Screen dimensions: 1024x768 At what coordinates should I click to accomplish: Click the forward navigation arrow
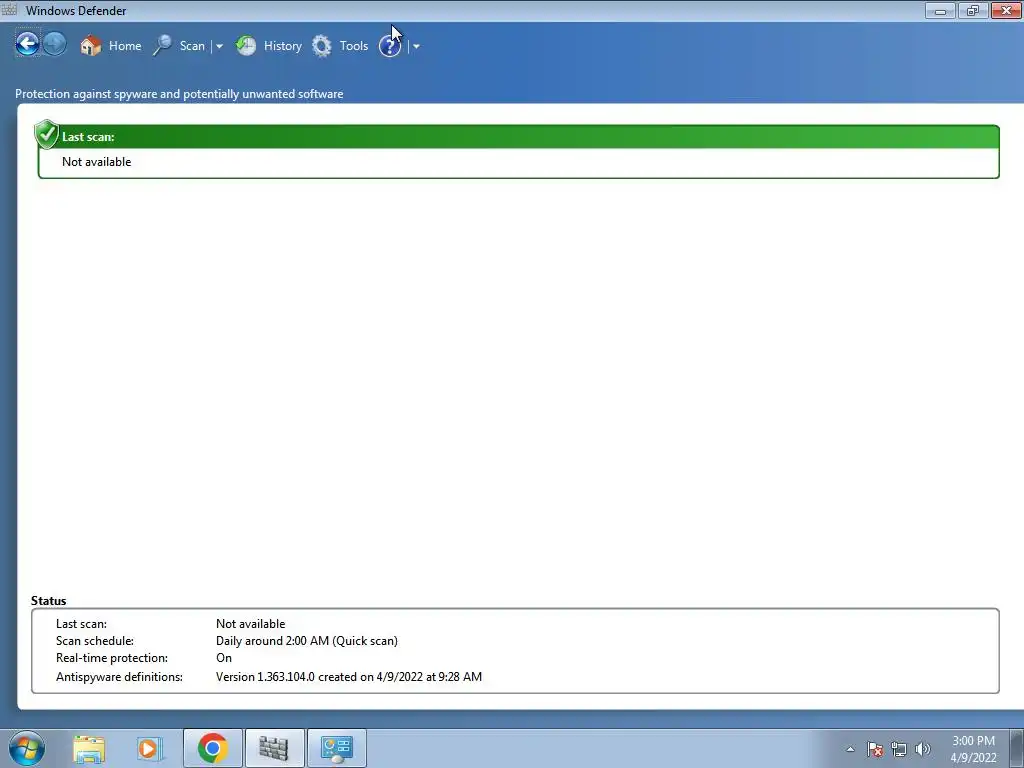55,44
